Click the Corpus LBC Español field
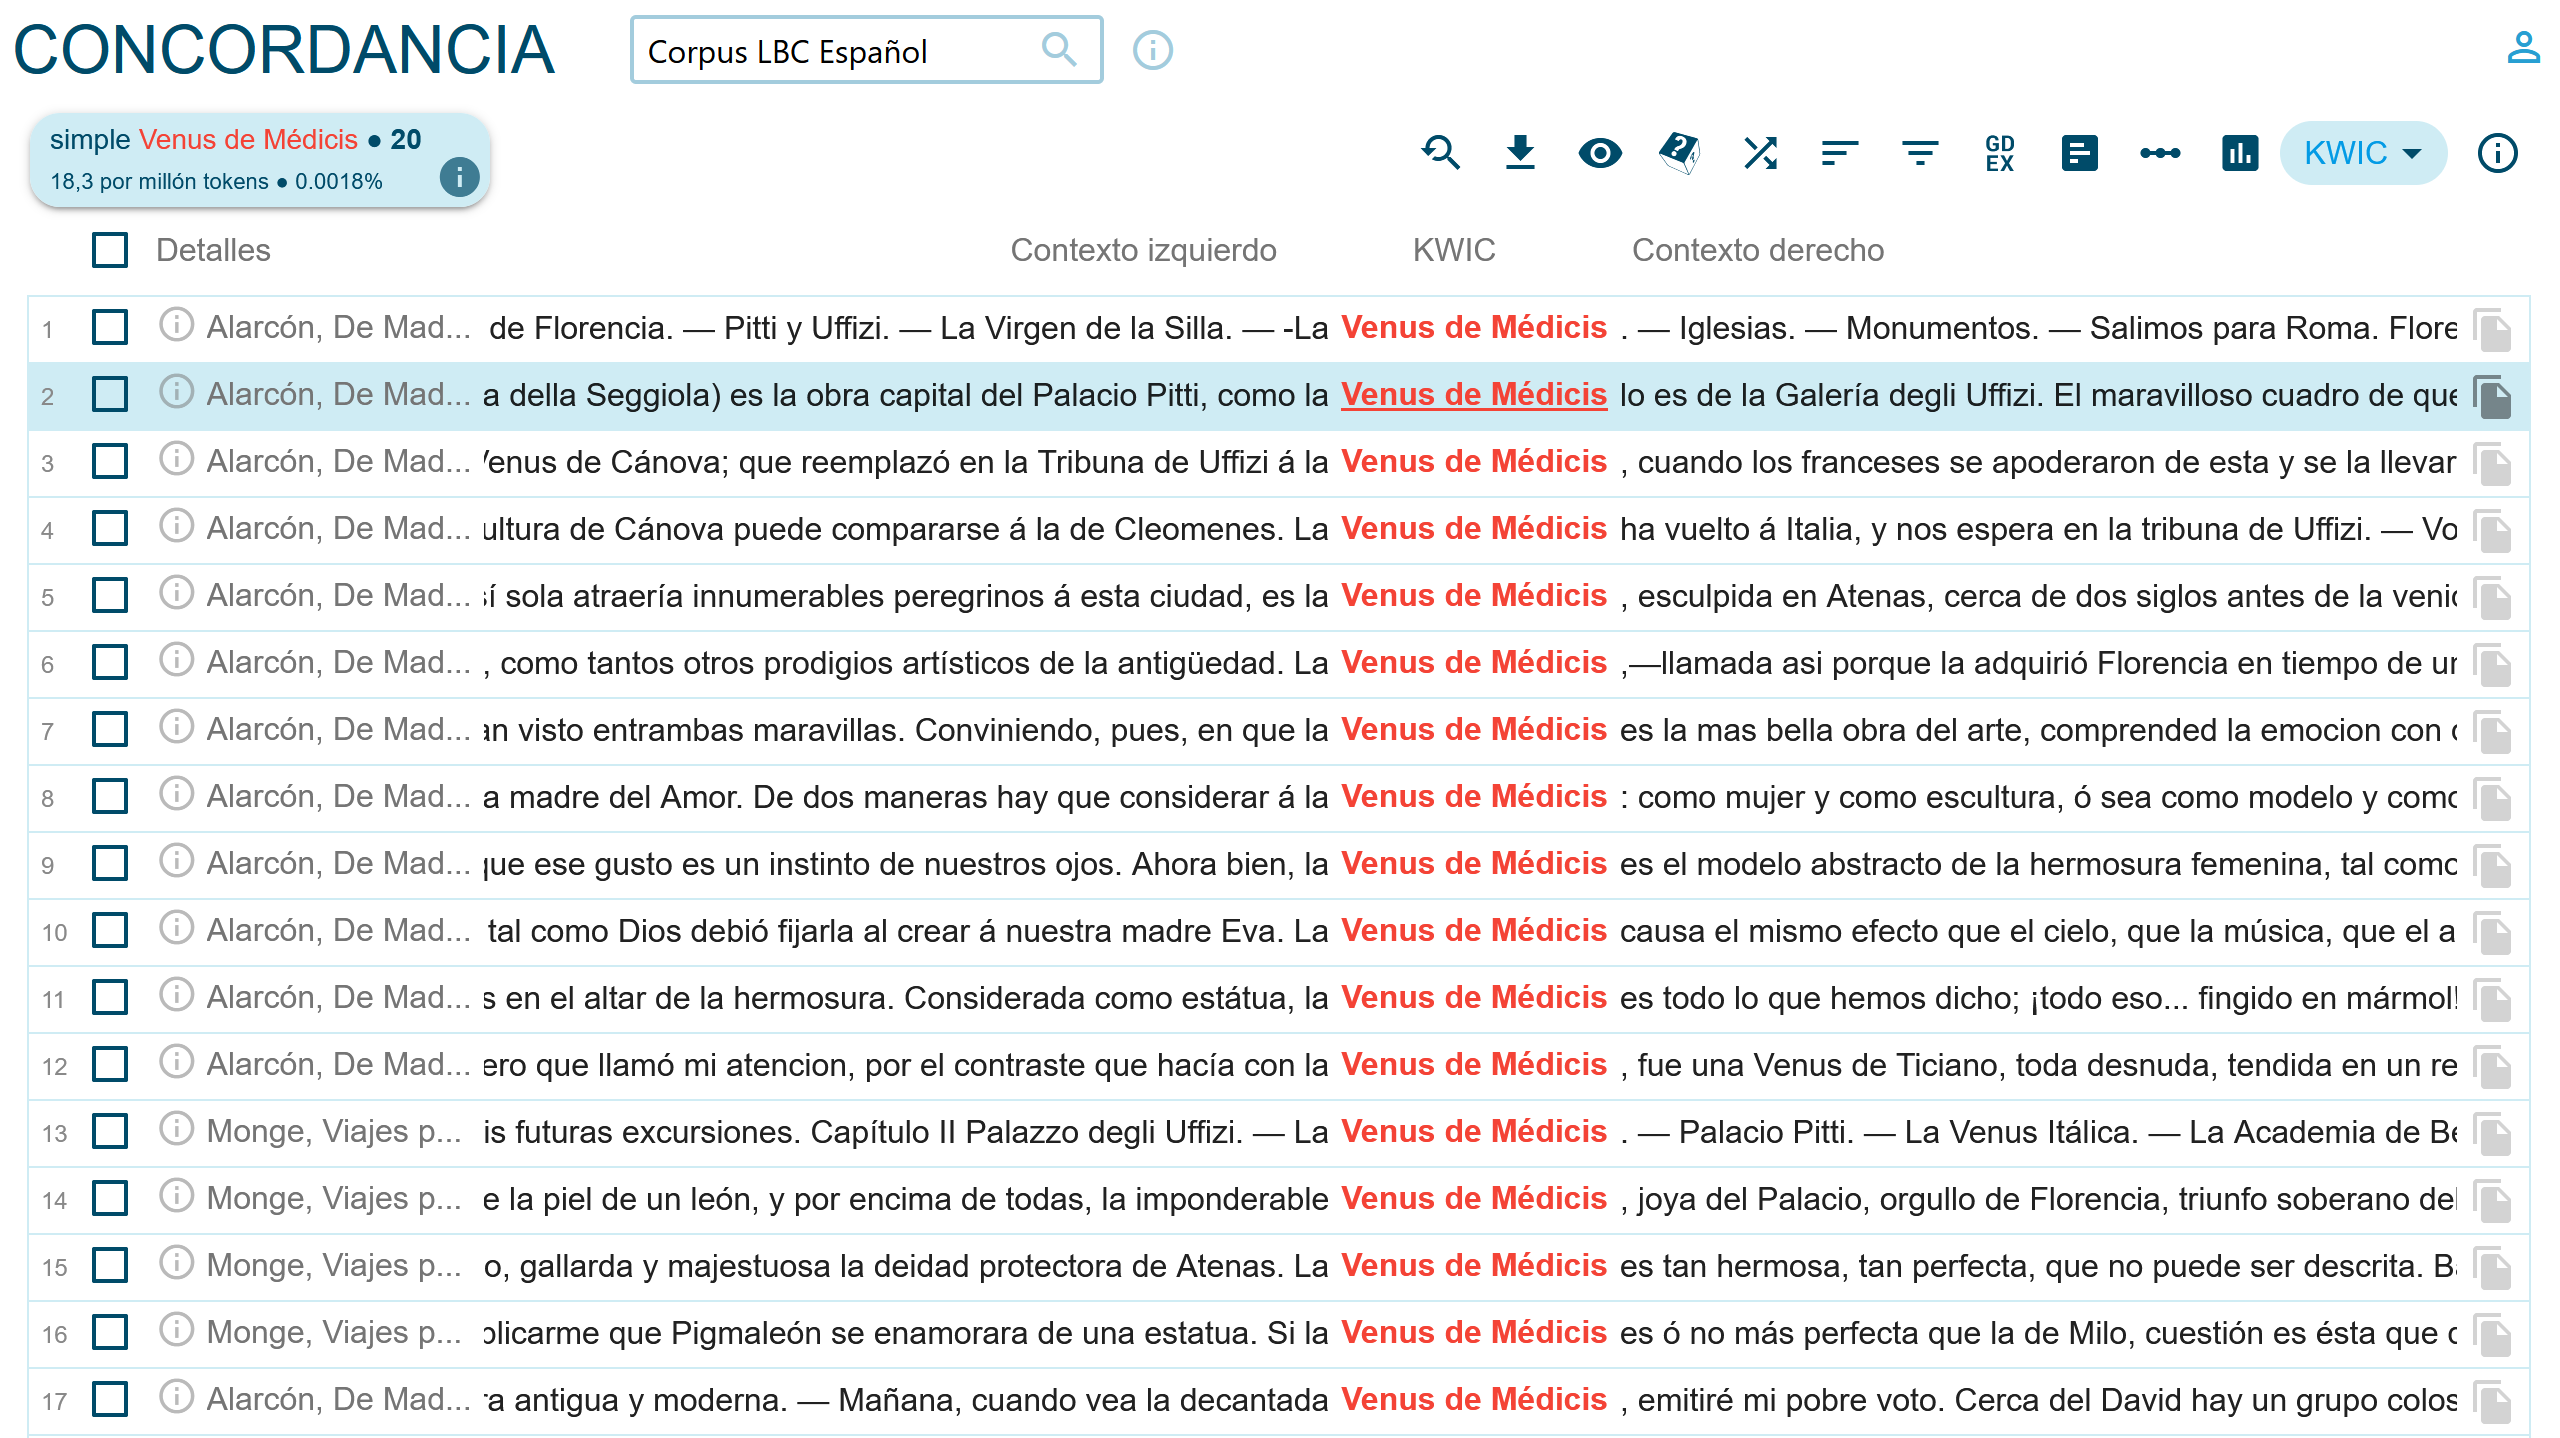The height and width of the screenshot is (1438, 2560). point(866,50)
